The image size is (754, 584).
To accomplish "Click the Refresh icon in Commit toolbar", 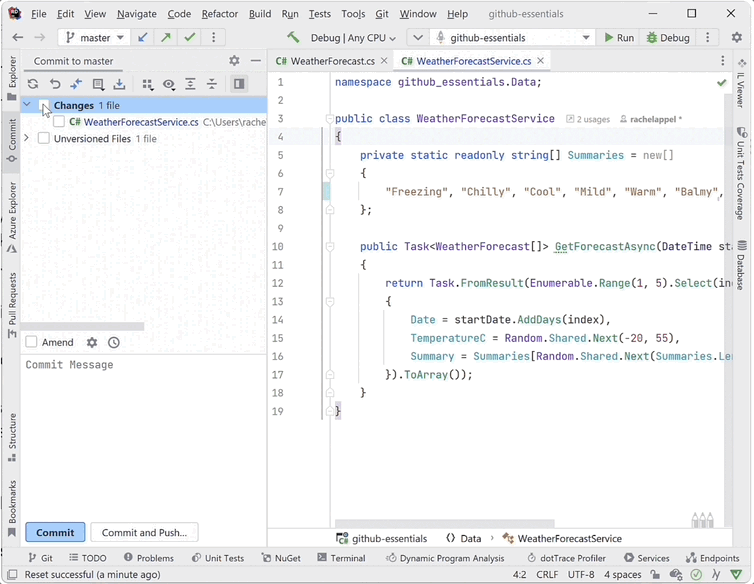I will pos(33,85).
